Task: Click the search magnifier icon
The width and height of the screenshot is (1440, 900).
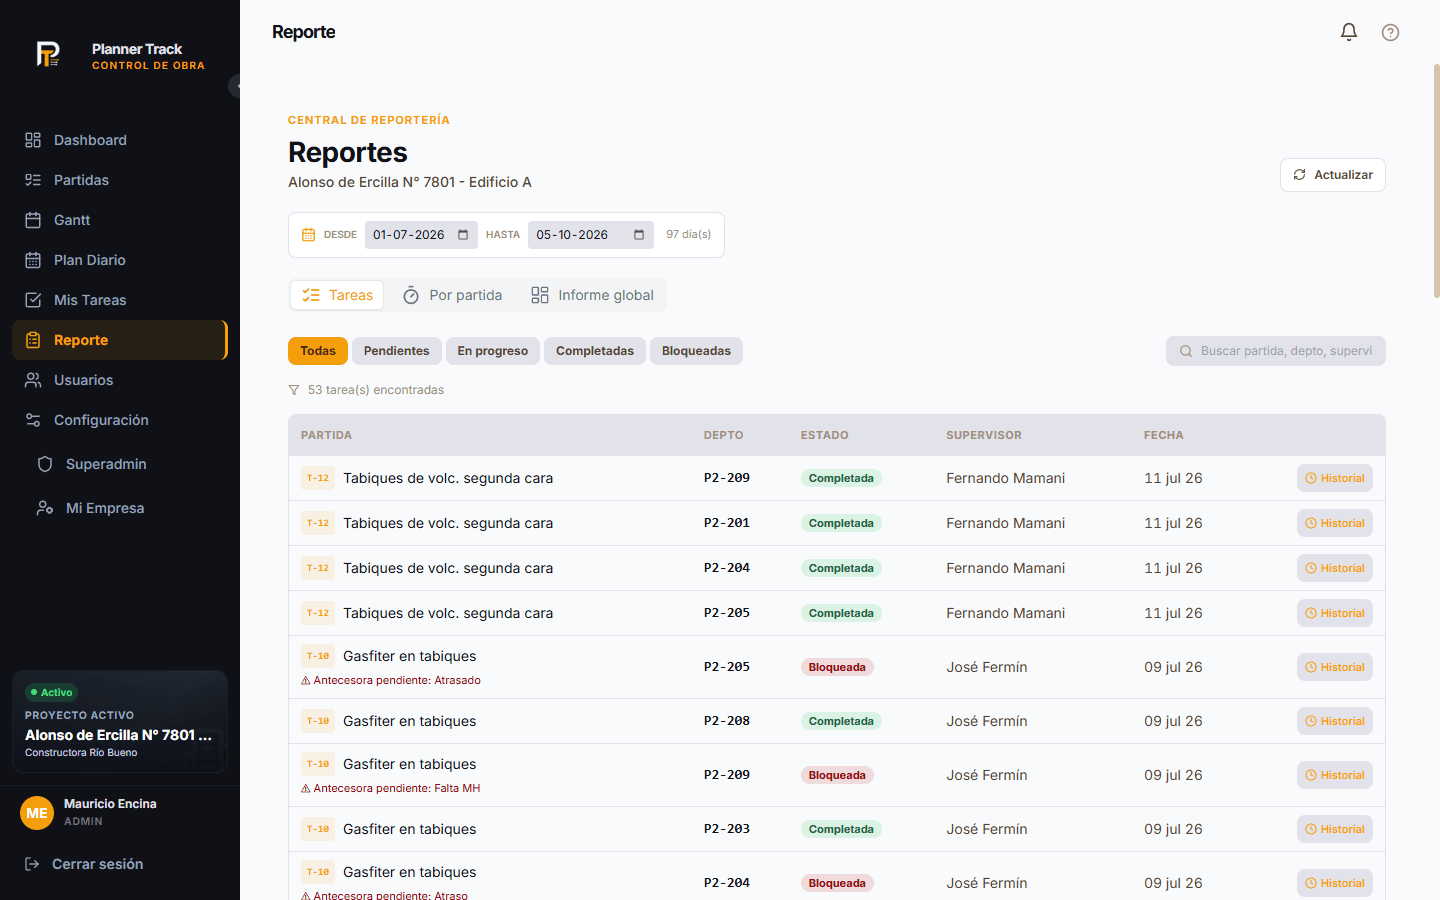Action: [x=1186, y=351]
